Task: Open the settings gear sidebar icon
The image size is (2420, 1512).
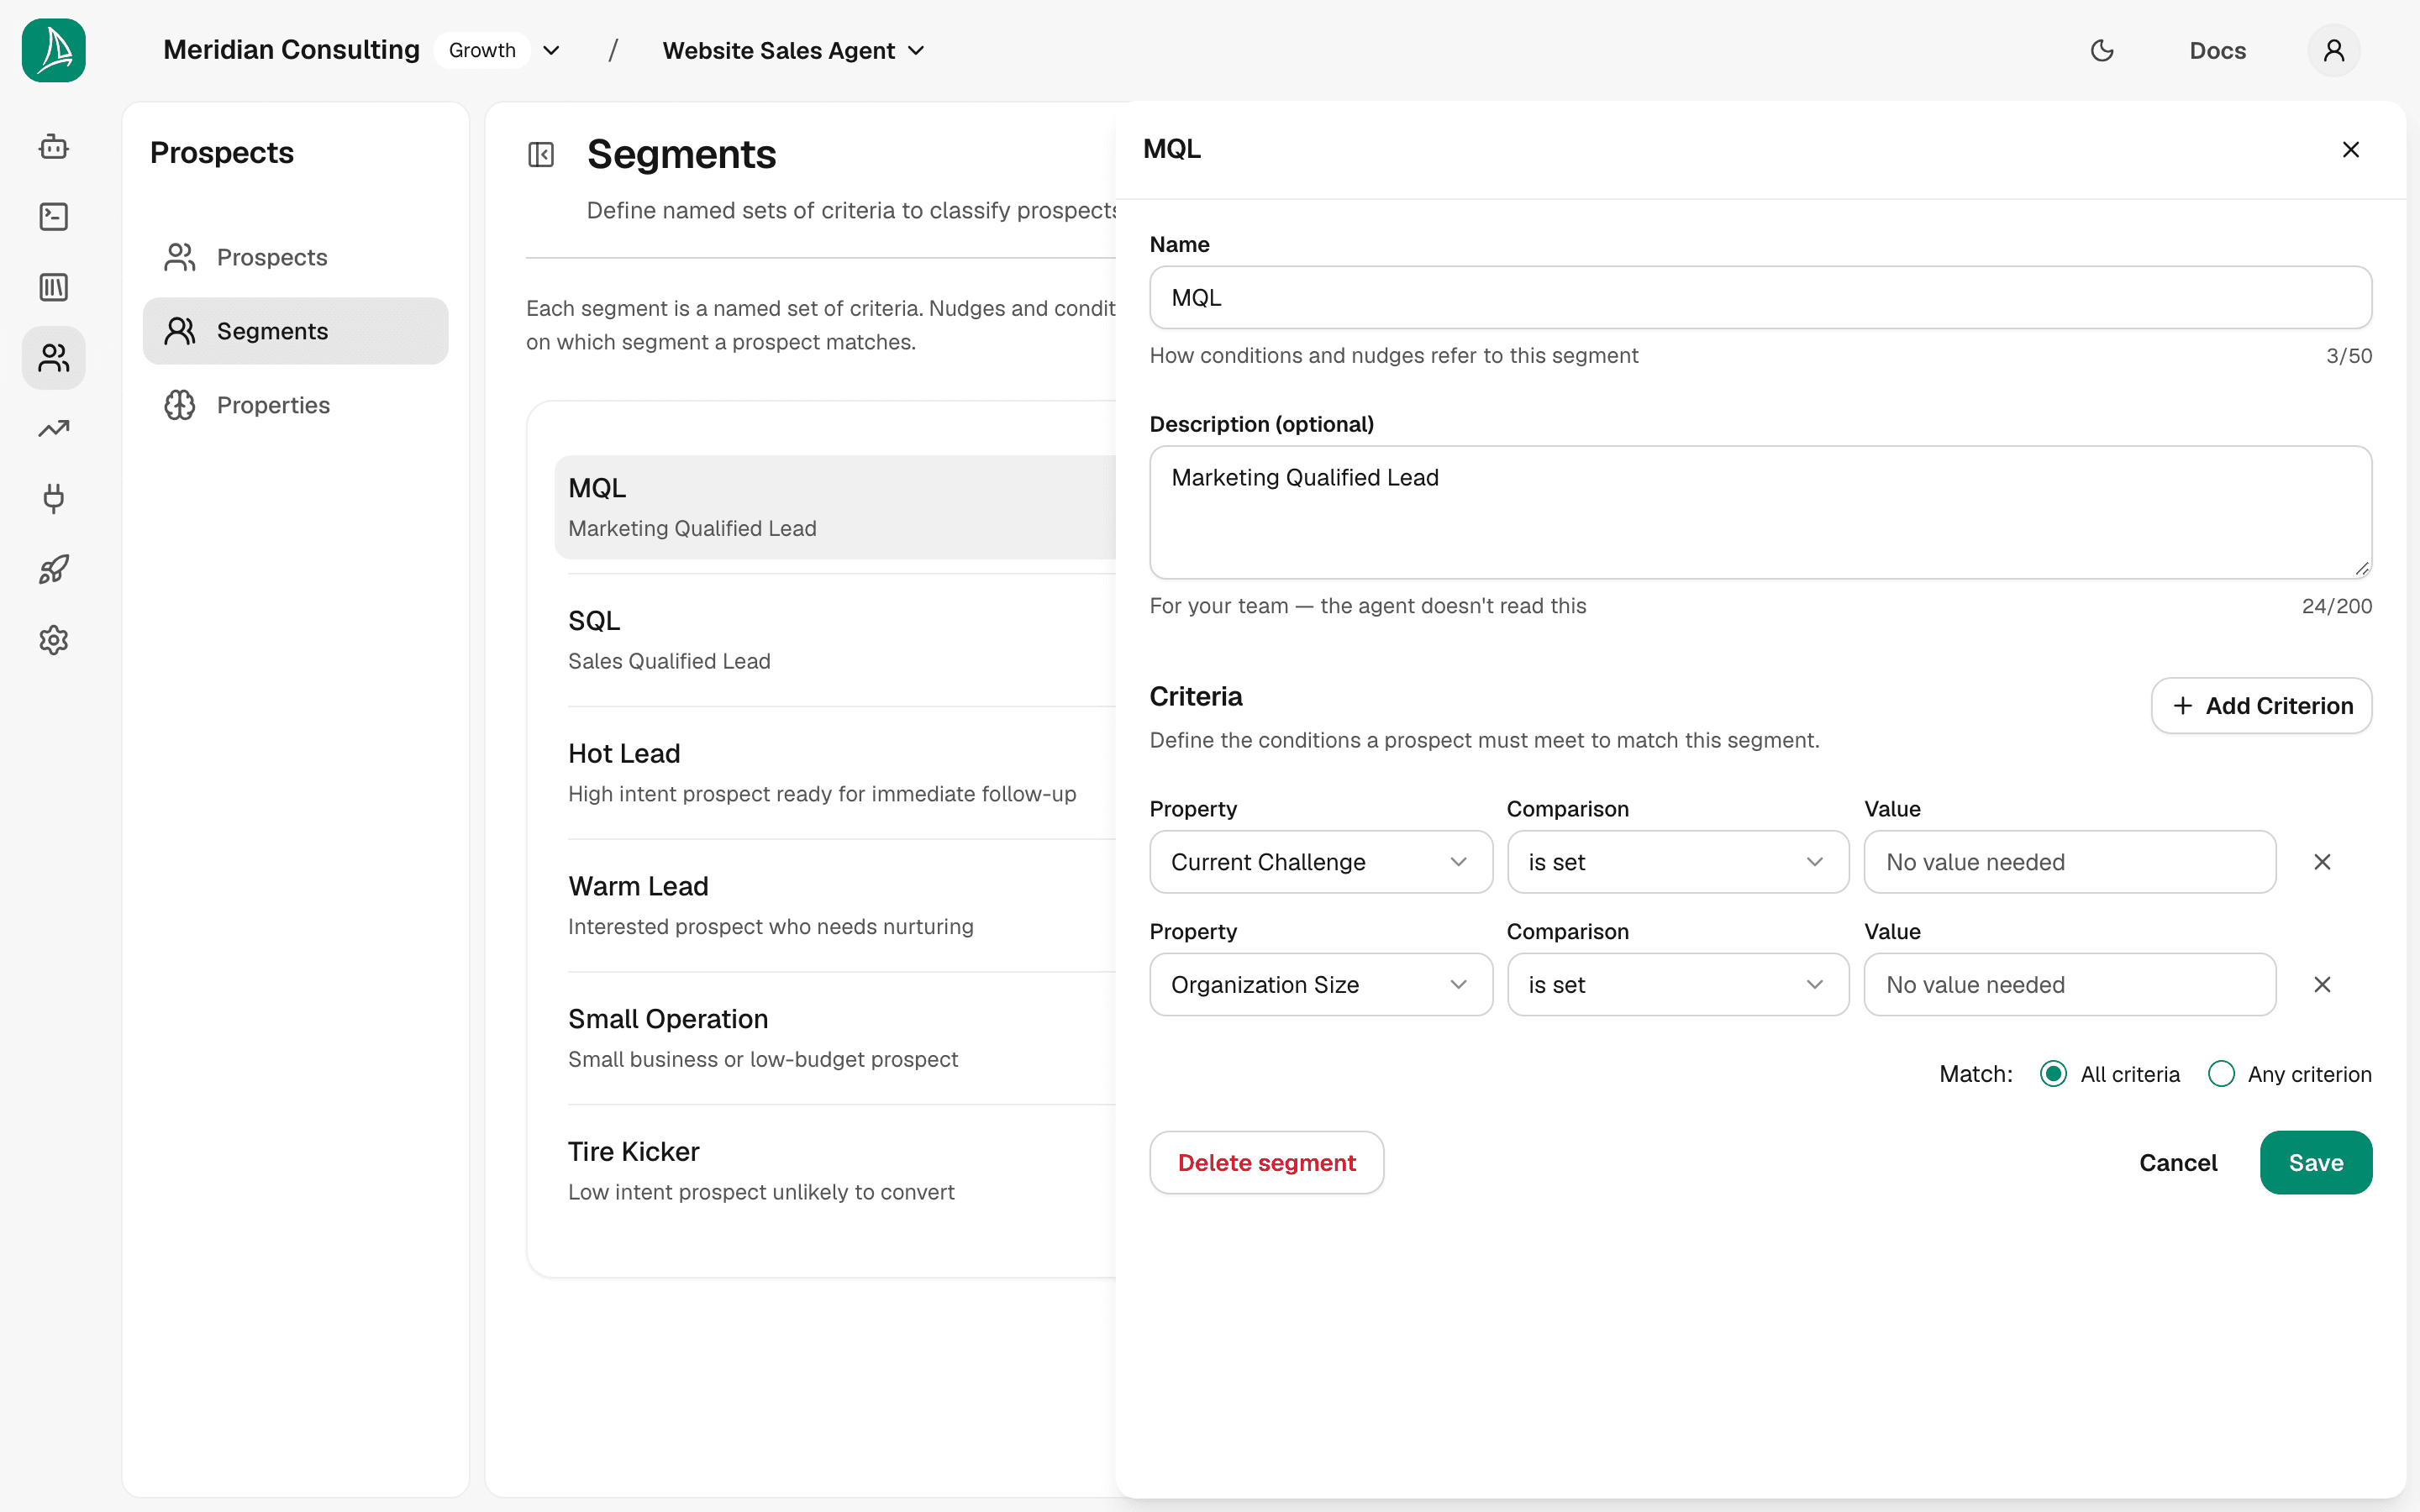Action: 54,640
